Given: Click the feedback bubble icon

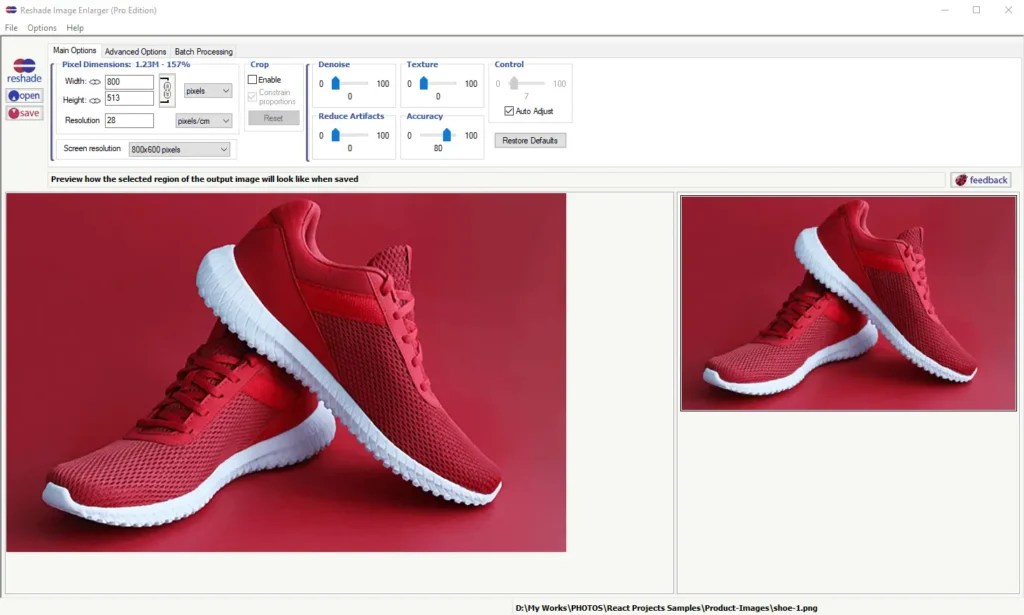Looking at the screenshot, I should click(x=961, y=180).
